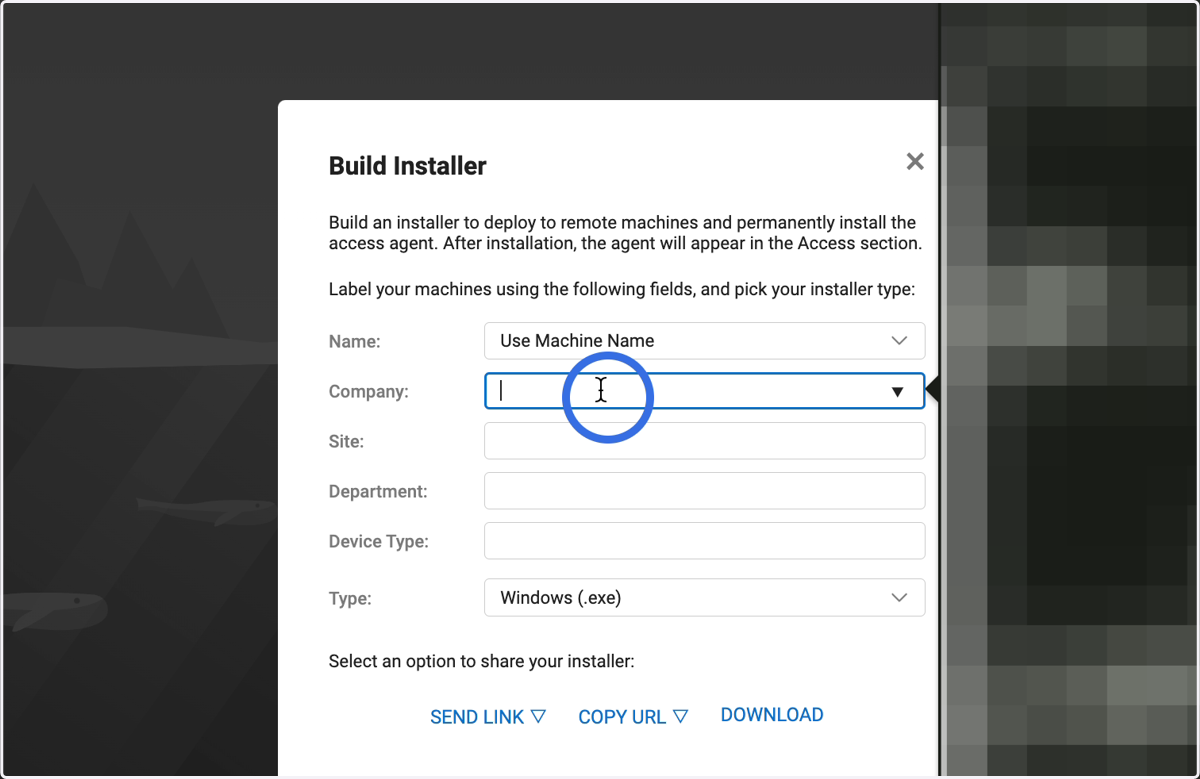Open the Type dropdown showing Windows (.exe)
The image size is (1200, 779).
(704, 598)
